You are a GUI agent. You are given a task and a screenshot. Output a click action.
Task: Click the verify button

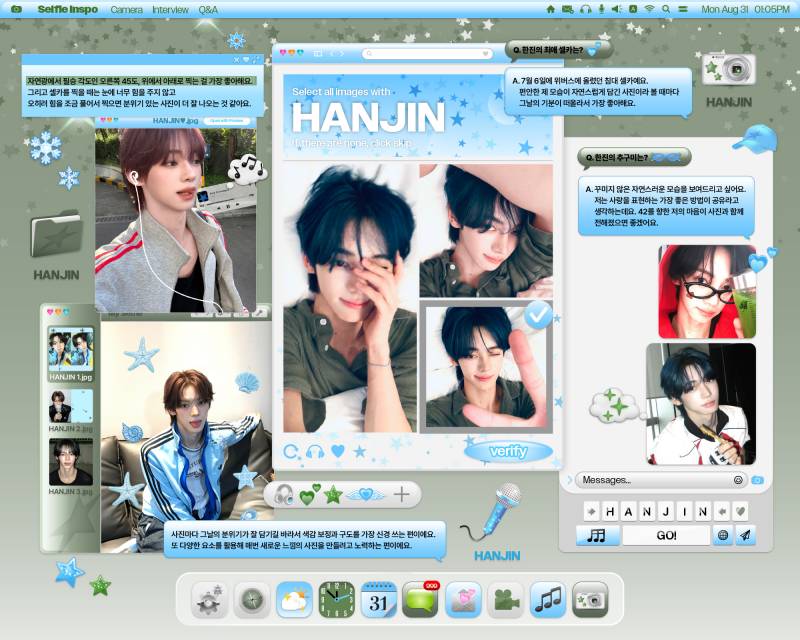[x=508, y=451]
